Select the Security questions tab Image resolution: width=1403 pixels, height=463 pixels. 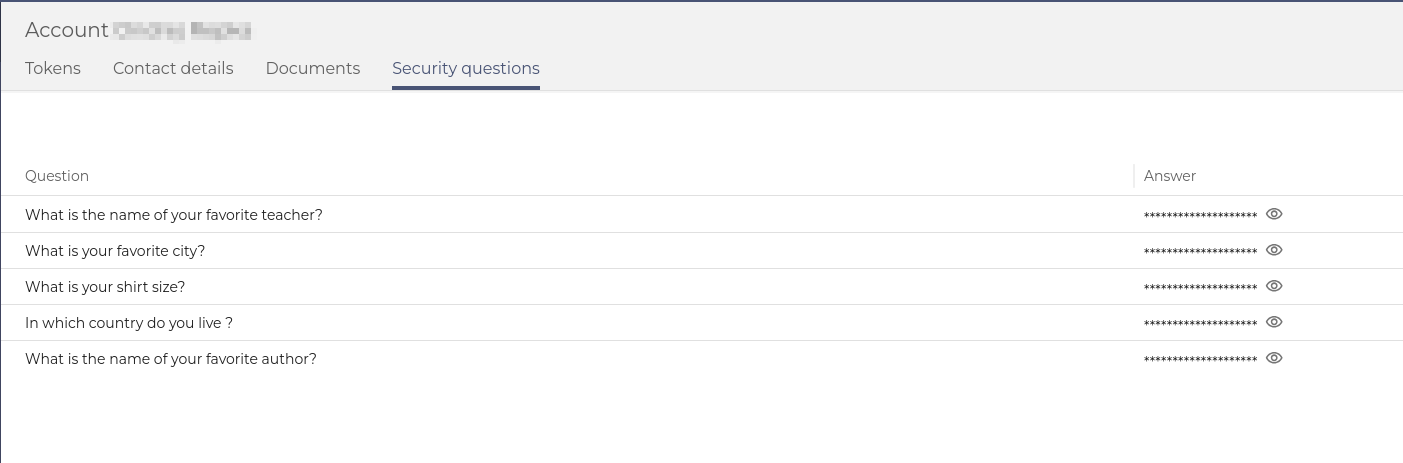[x=466, y=69]
